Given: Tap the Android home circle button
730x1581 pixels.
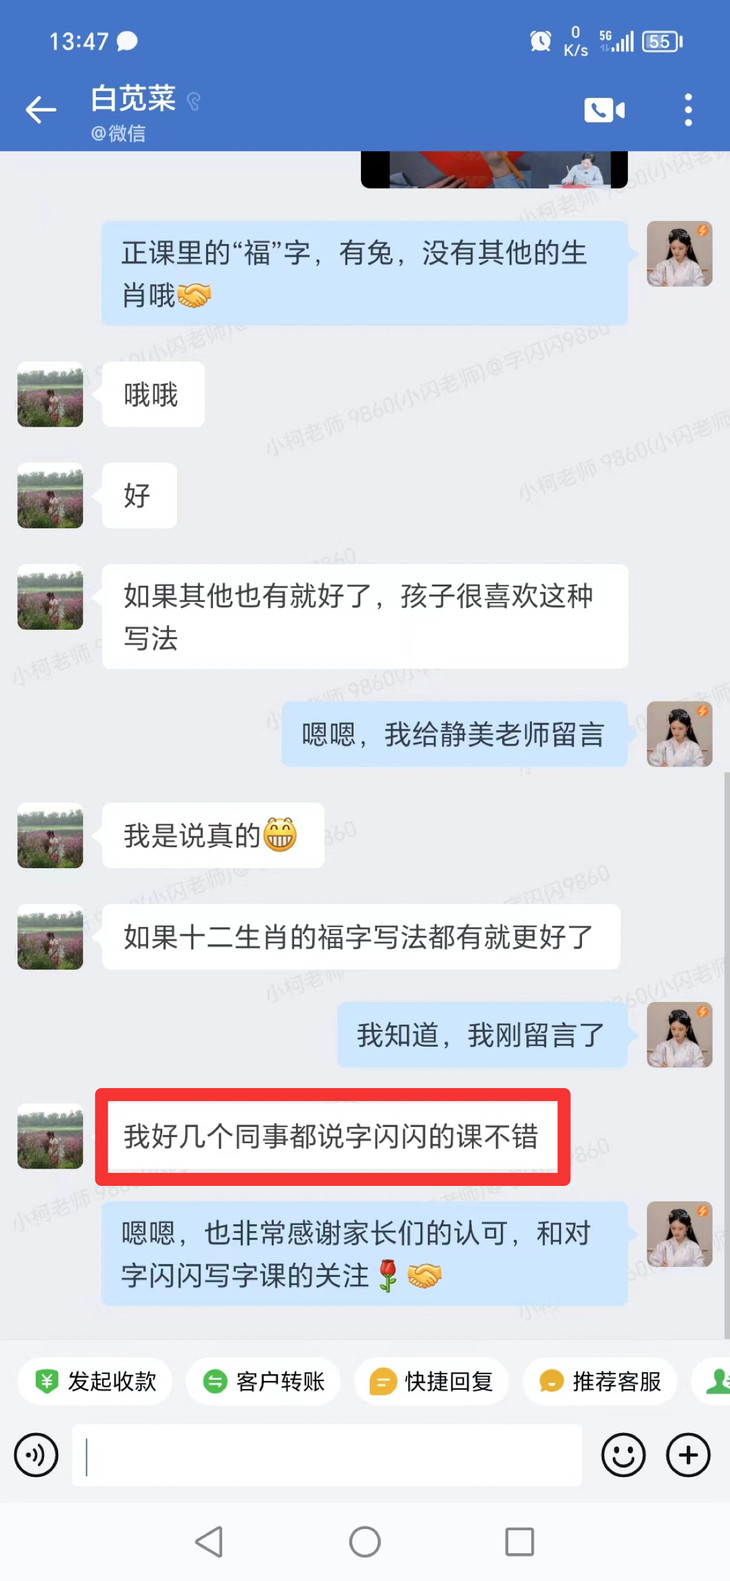Looking at the screenshot, I should pos(365,1541).
